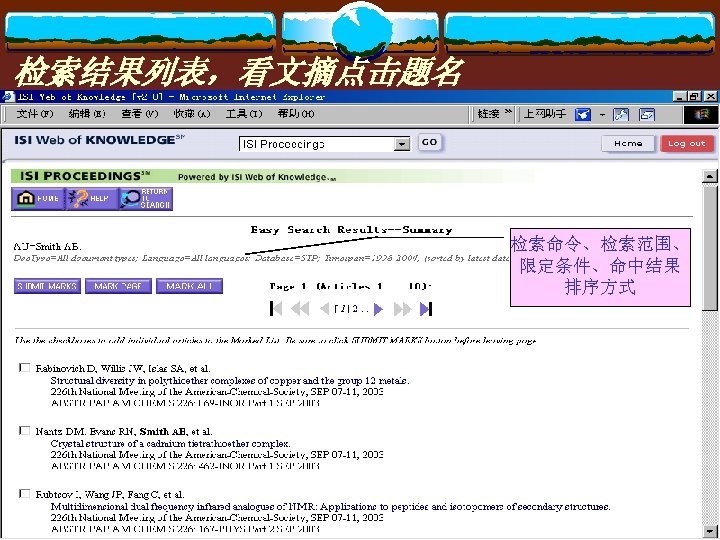The height and width of the screenshot is (540, 720).
Task: Go to the last results page arrow
Action: (426, 309)
